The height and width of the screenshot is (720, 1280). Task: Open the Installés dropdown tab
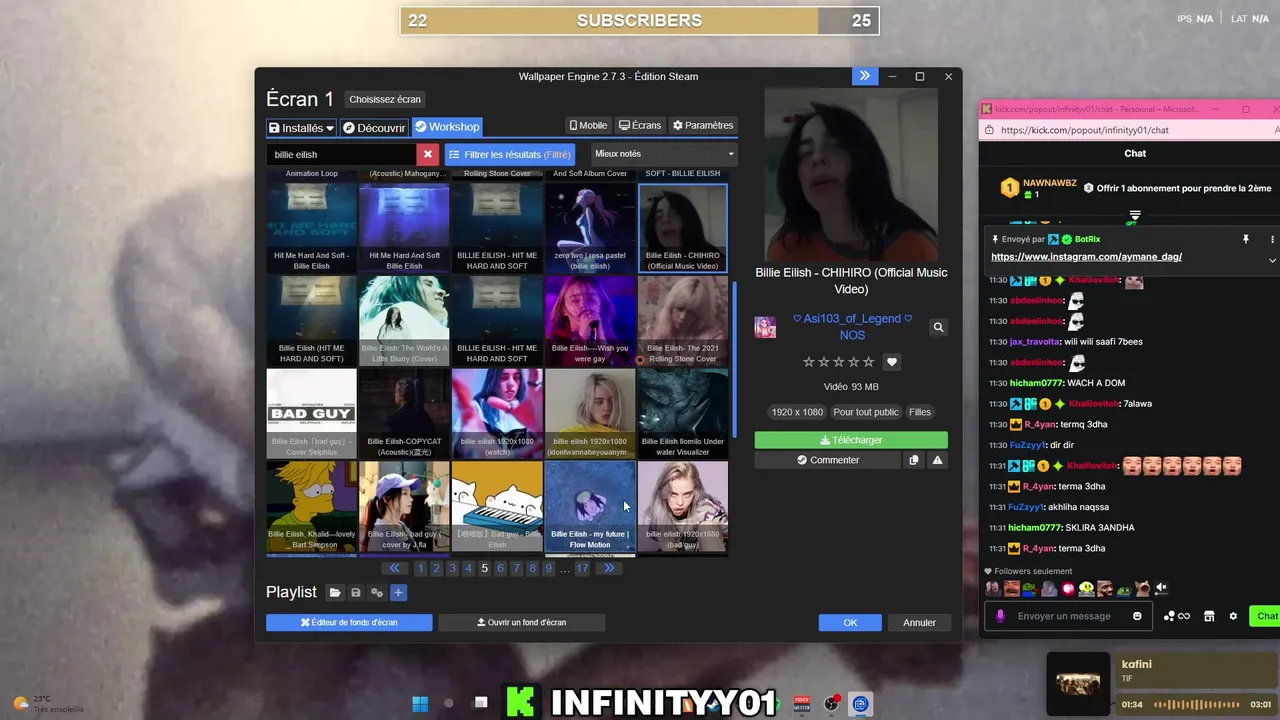[301, 128]
